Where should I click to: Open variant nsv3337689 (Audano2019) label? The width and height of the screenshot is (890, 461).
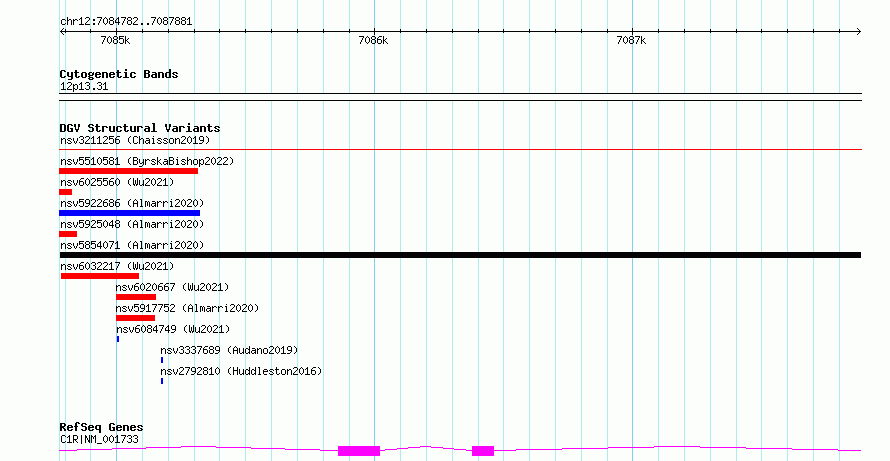tap(229, 350)
